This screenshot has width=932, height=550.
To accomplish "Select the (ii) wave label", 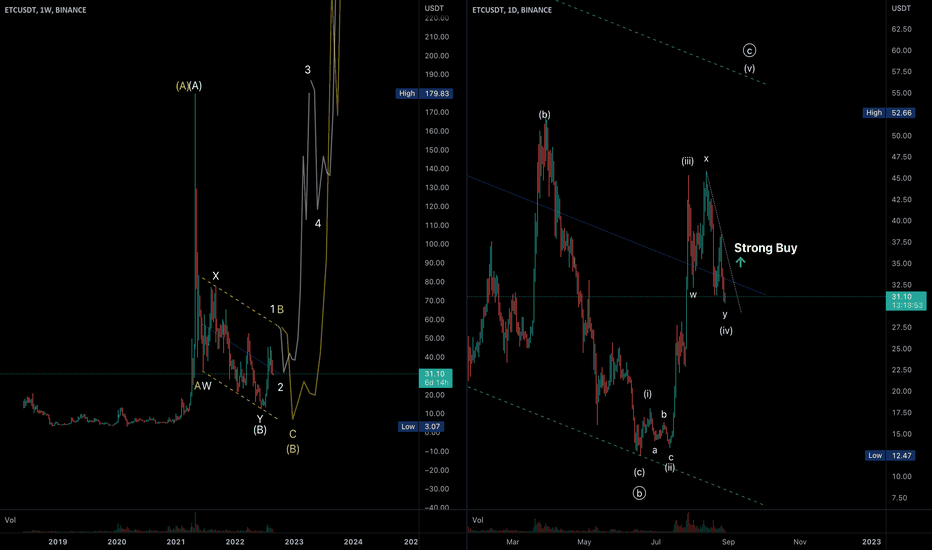I will [670, 467].
